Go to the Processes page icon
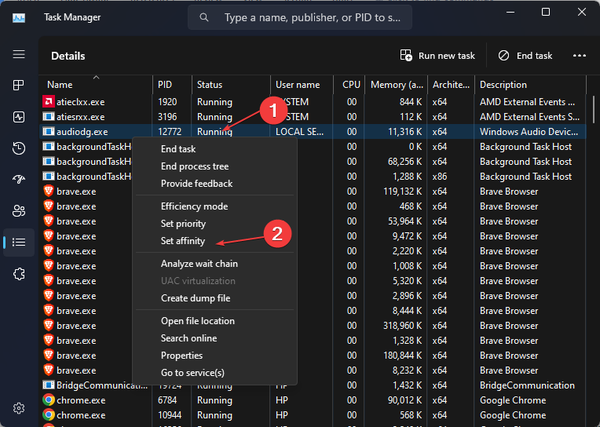The image size is (600, 427). coord(18,86)
